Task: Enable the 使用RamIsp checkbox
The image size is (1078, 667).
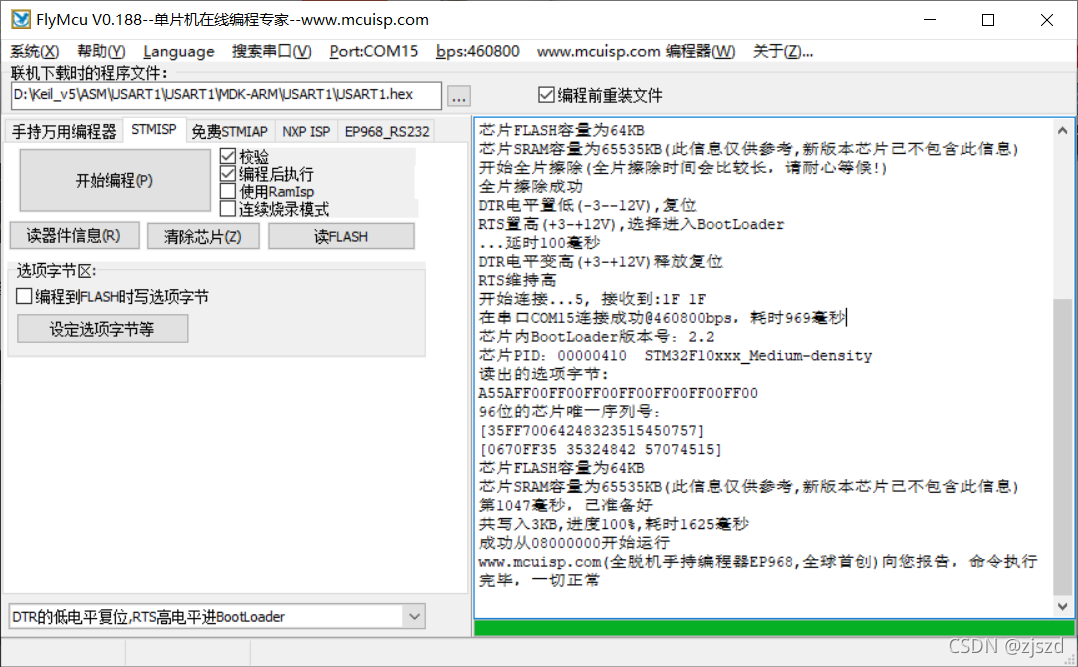Action: pyautogui.click(x=266, y=191)
